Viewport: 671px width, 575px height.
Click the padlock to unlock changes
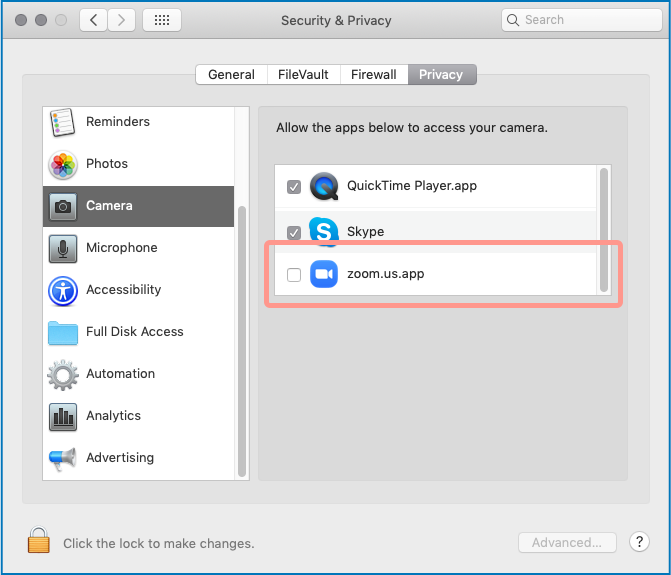tap(39, 540)
